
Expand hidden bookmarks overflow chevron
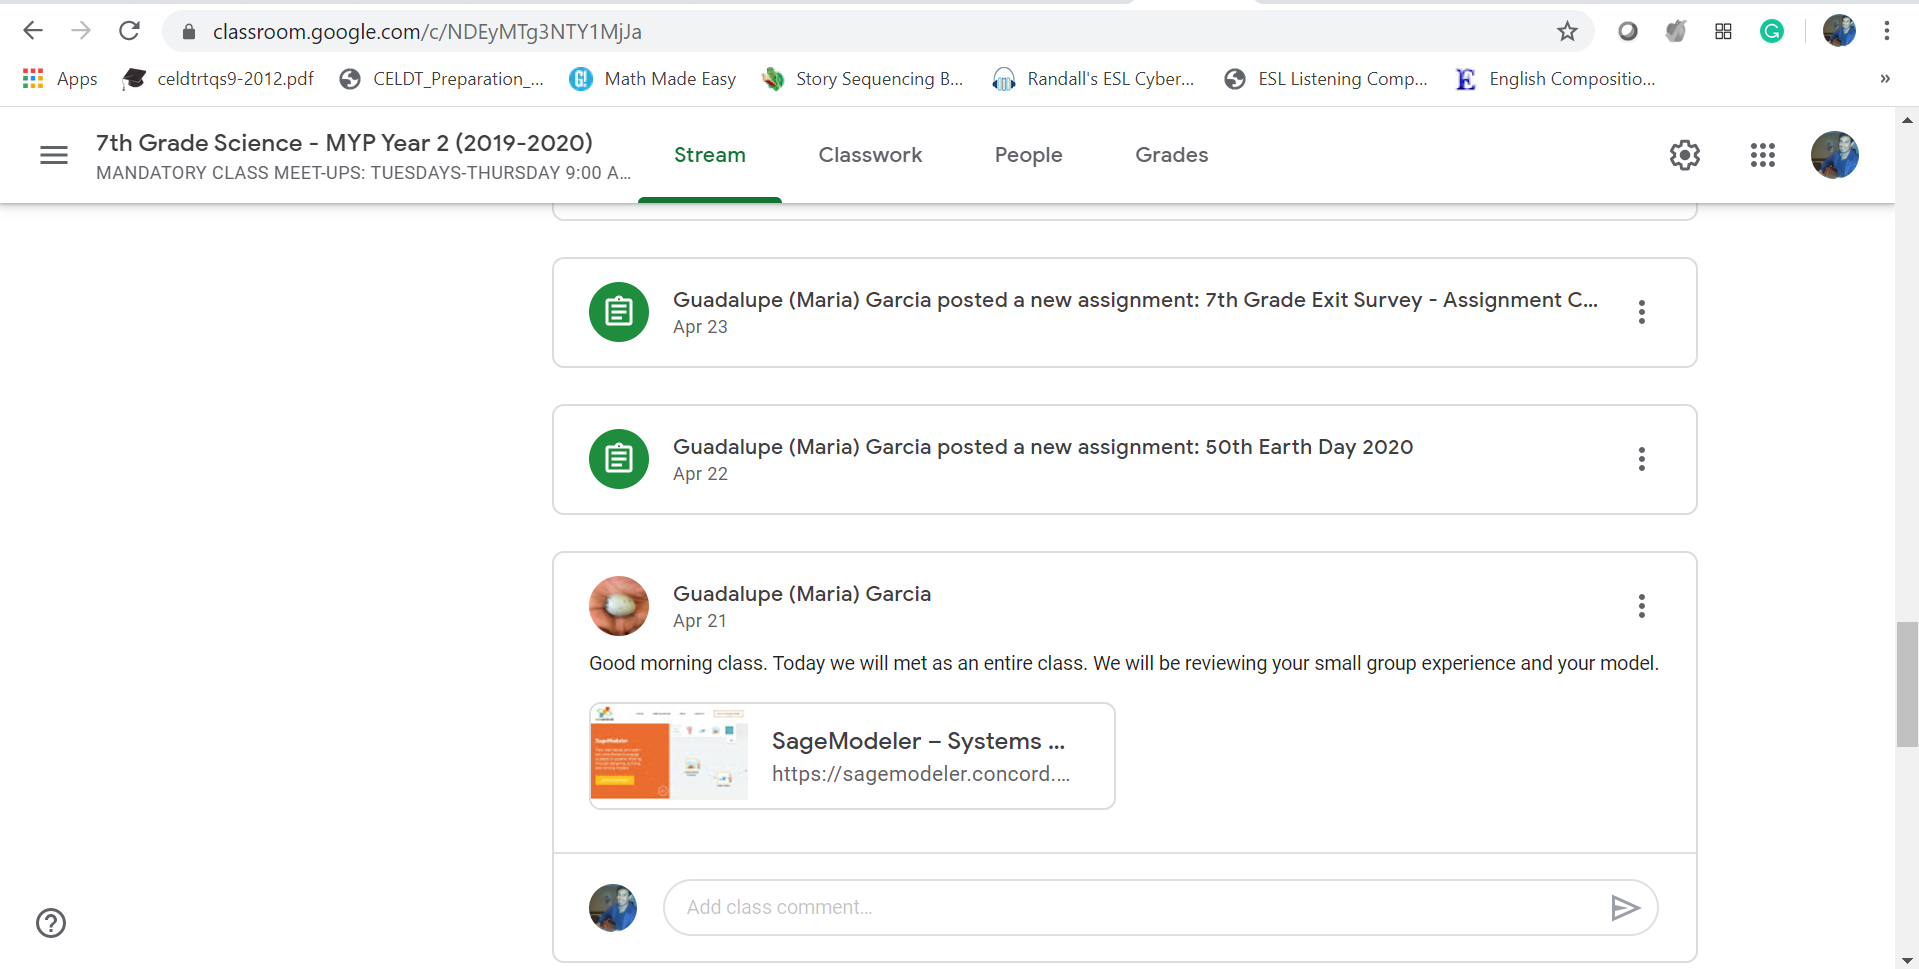(x=1884, y=79)
